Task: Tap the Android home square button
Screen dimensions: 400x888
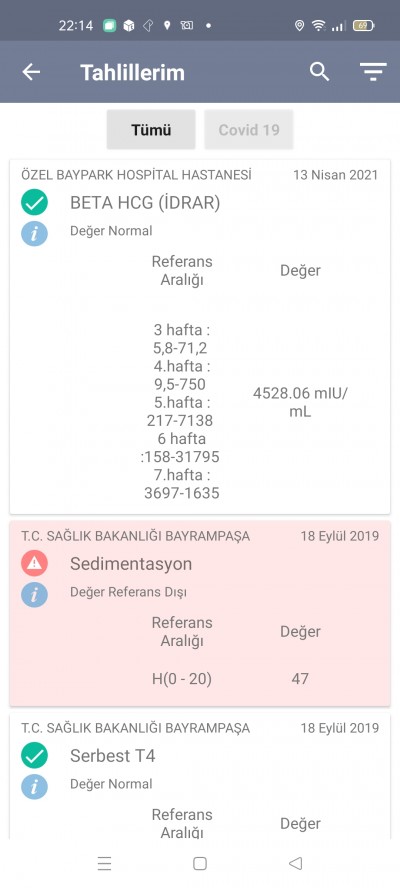Action: pos(199,863)
